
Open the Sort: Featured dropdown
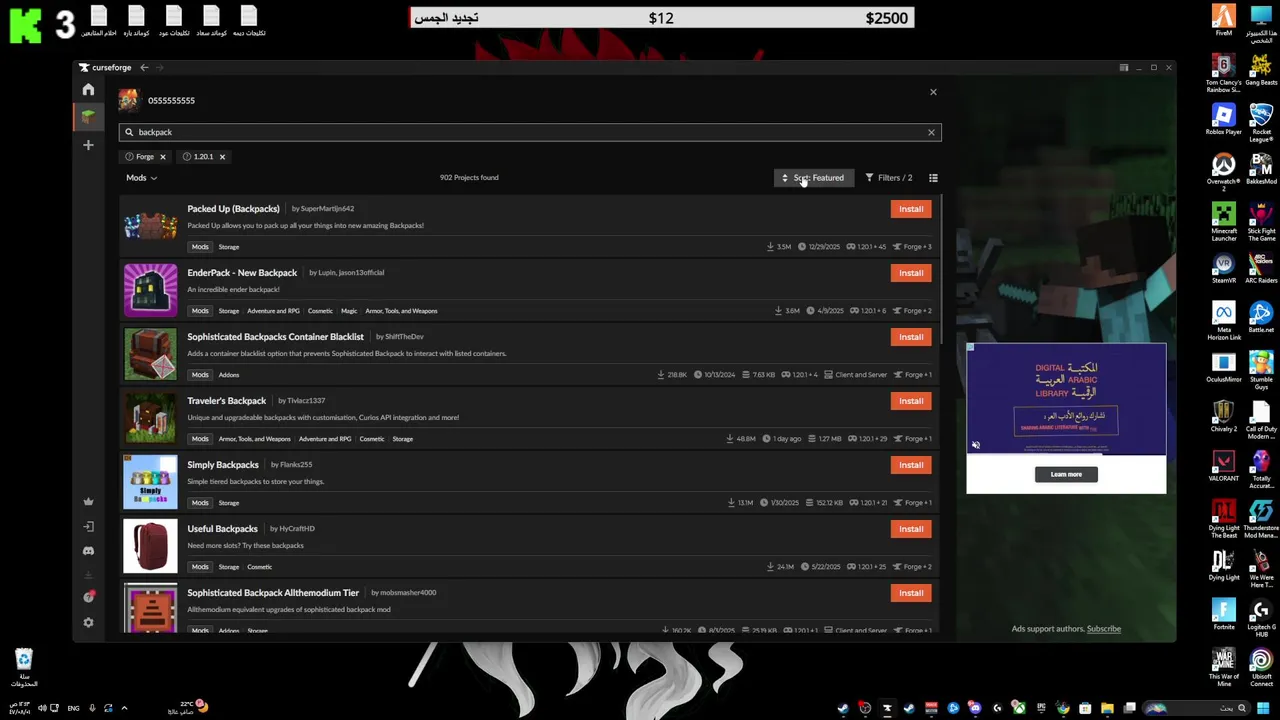tap(814, 178)
